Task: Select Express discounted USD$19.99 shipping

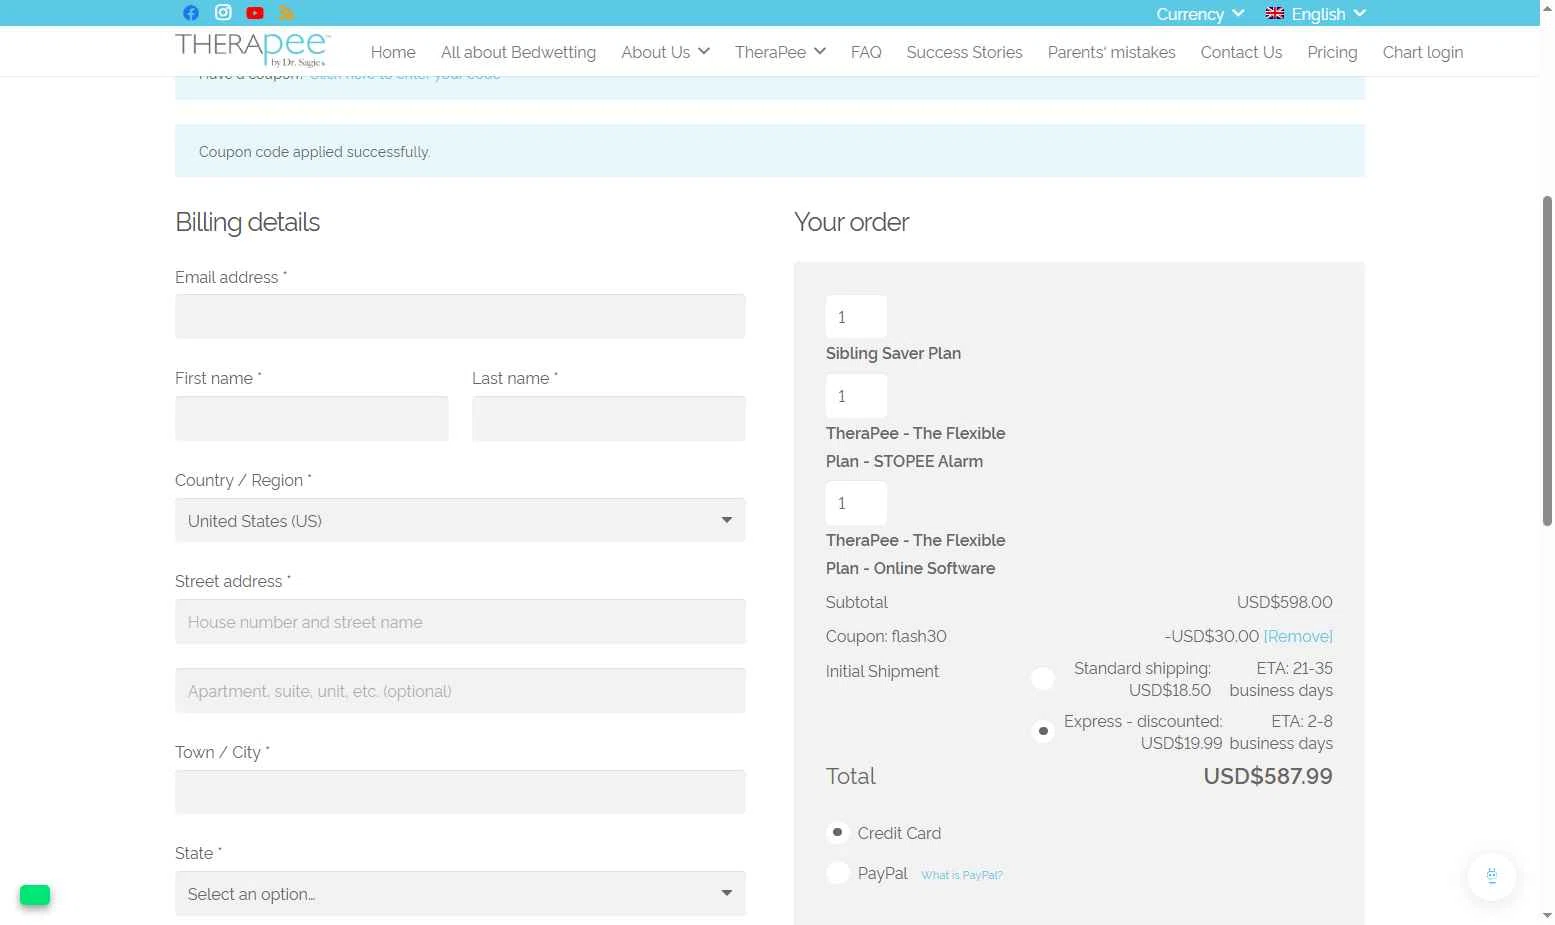Action: [x=1043, y=732]
